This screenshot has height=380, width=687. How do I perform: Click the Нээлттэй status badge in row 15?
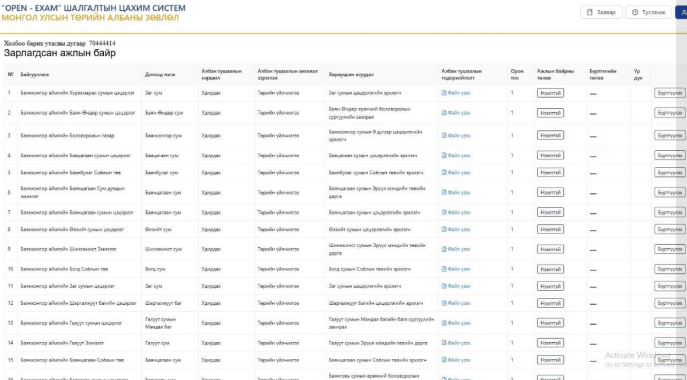[550, 360]
